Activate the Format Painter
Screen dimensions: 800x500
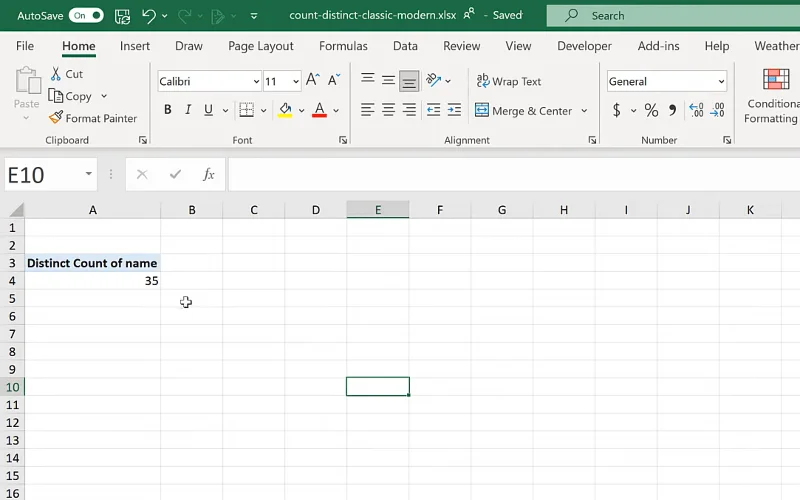93,118
